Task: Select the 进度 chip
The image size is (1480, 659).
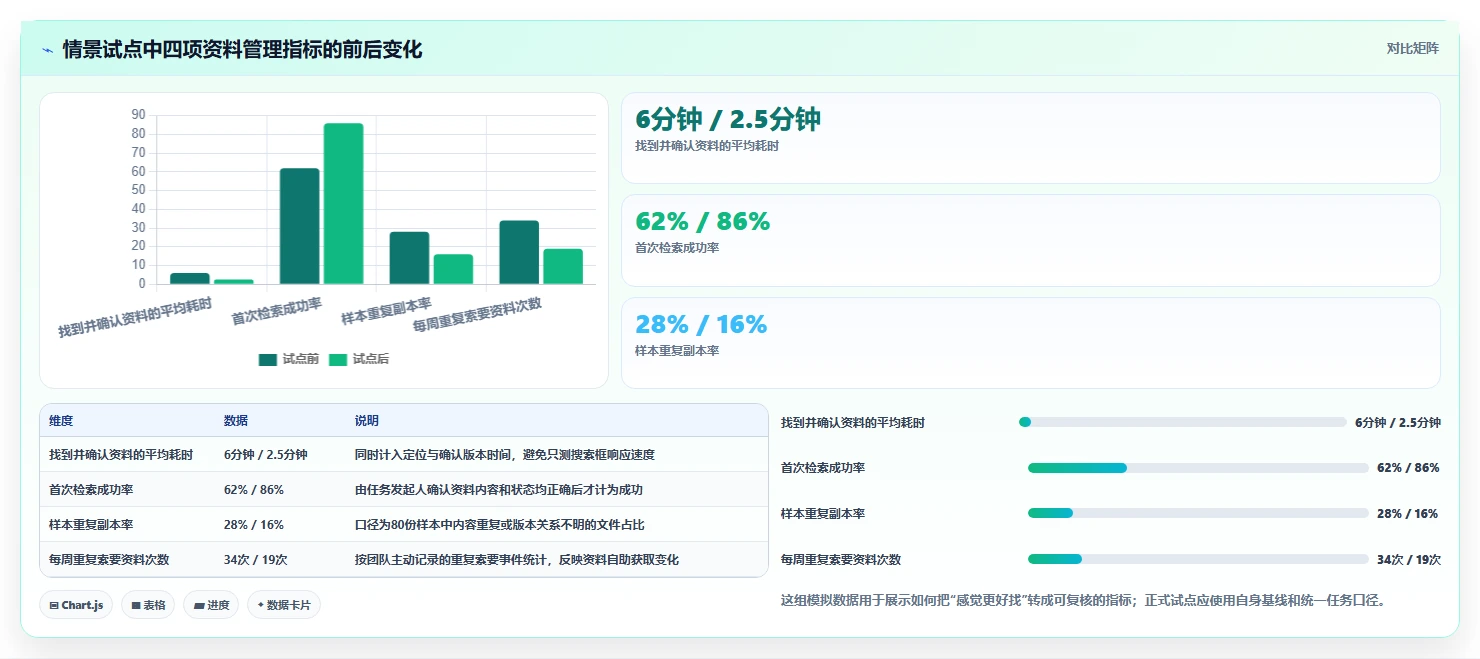Action: (211, 605)
